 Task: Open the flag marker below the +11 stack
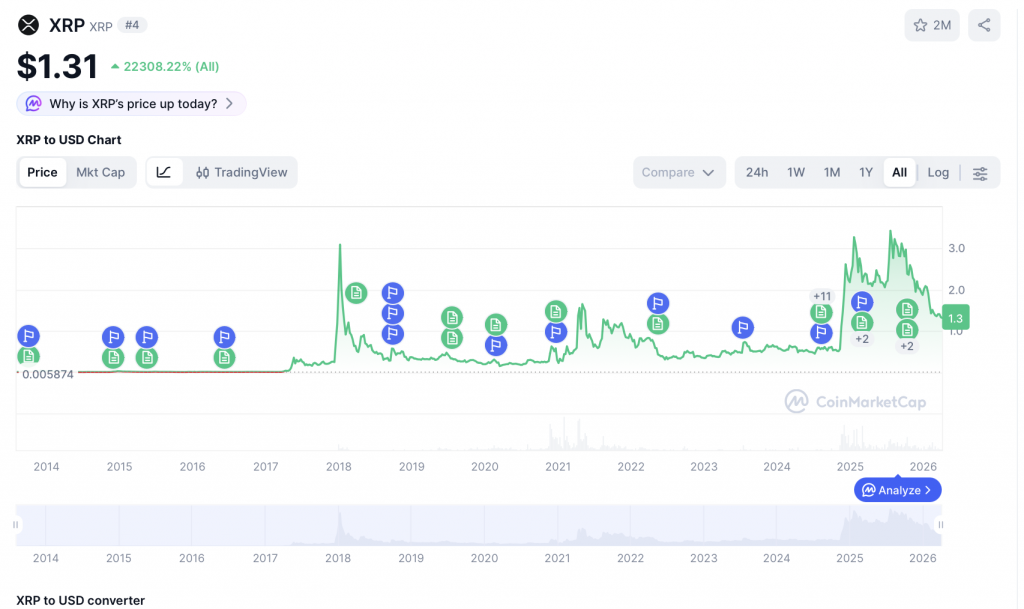point(821,333)
